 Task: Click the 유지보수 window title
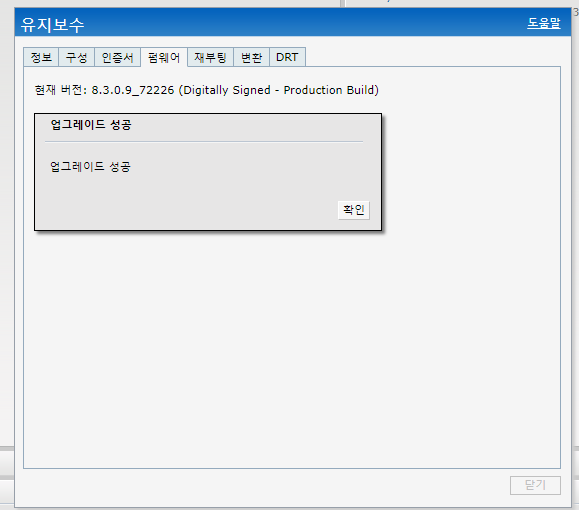(52, 25)
